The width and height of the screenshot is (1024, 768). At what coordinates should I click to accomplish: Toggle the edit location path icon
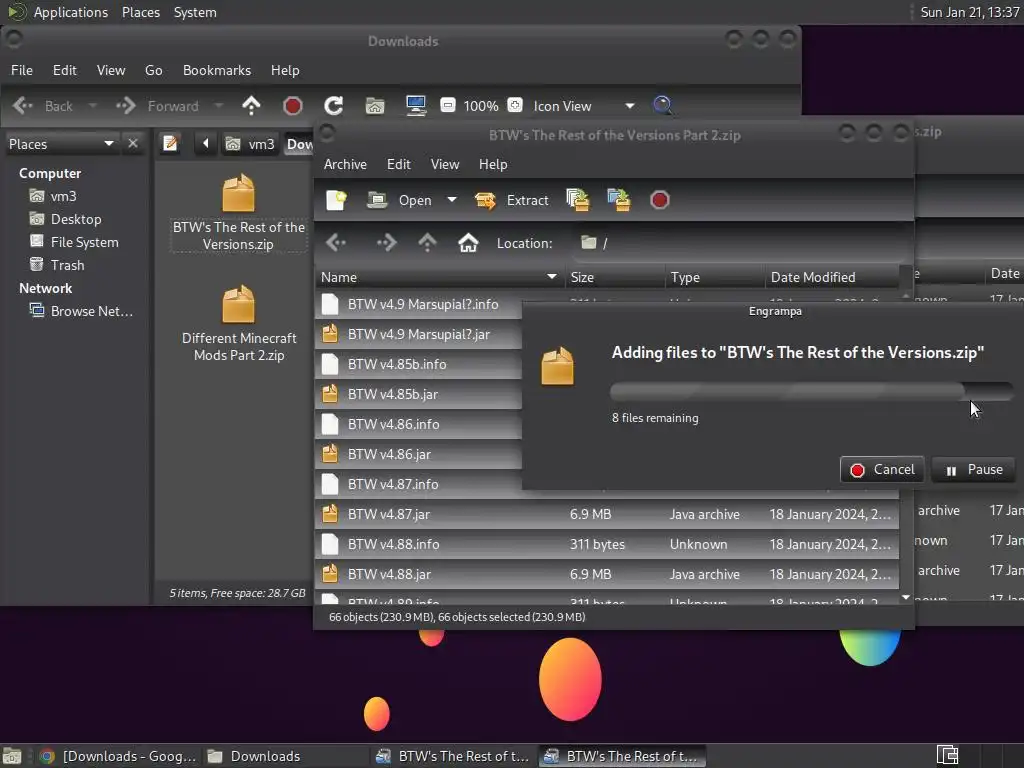[170, 143]
